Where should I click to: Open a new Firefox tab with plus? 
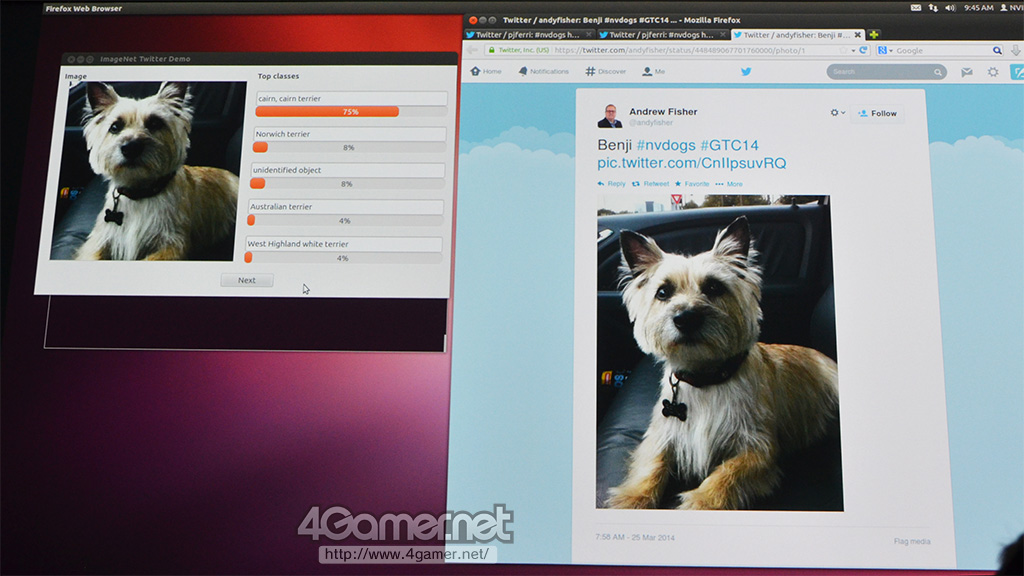pos(874,35)
